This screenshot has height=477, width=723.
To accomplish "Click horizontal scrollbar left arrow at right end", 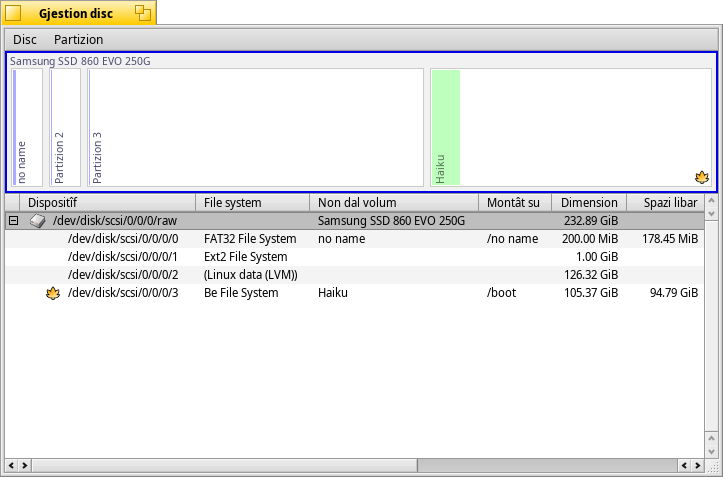I will point(684,465).
